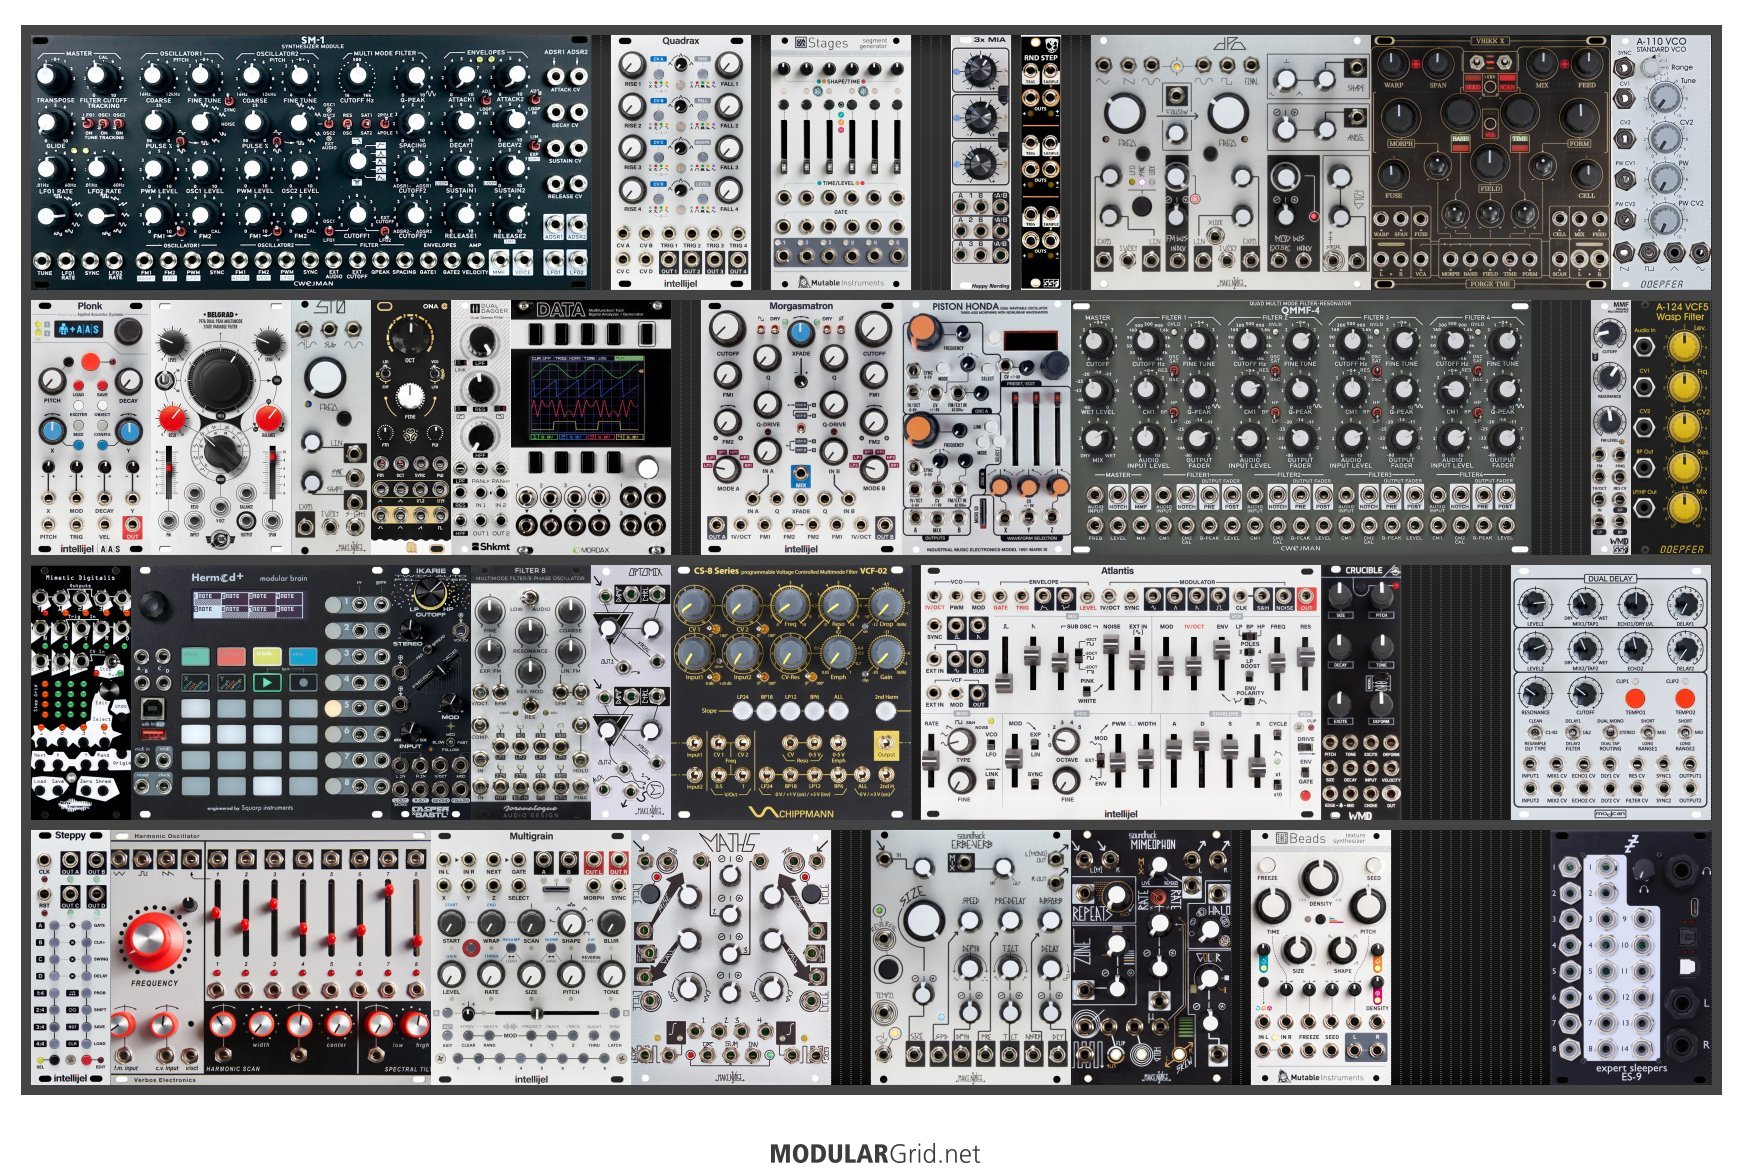Image resolution: width=1752 pixels, height=1175 pixels.
Task: Click the Quadrax FALL 4 knob
Action: tap(729, 190)
